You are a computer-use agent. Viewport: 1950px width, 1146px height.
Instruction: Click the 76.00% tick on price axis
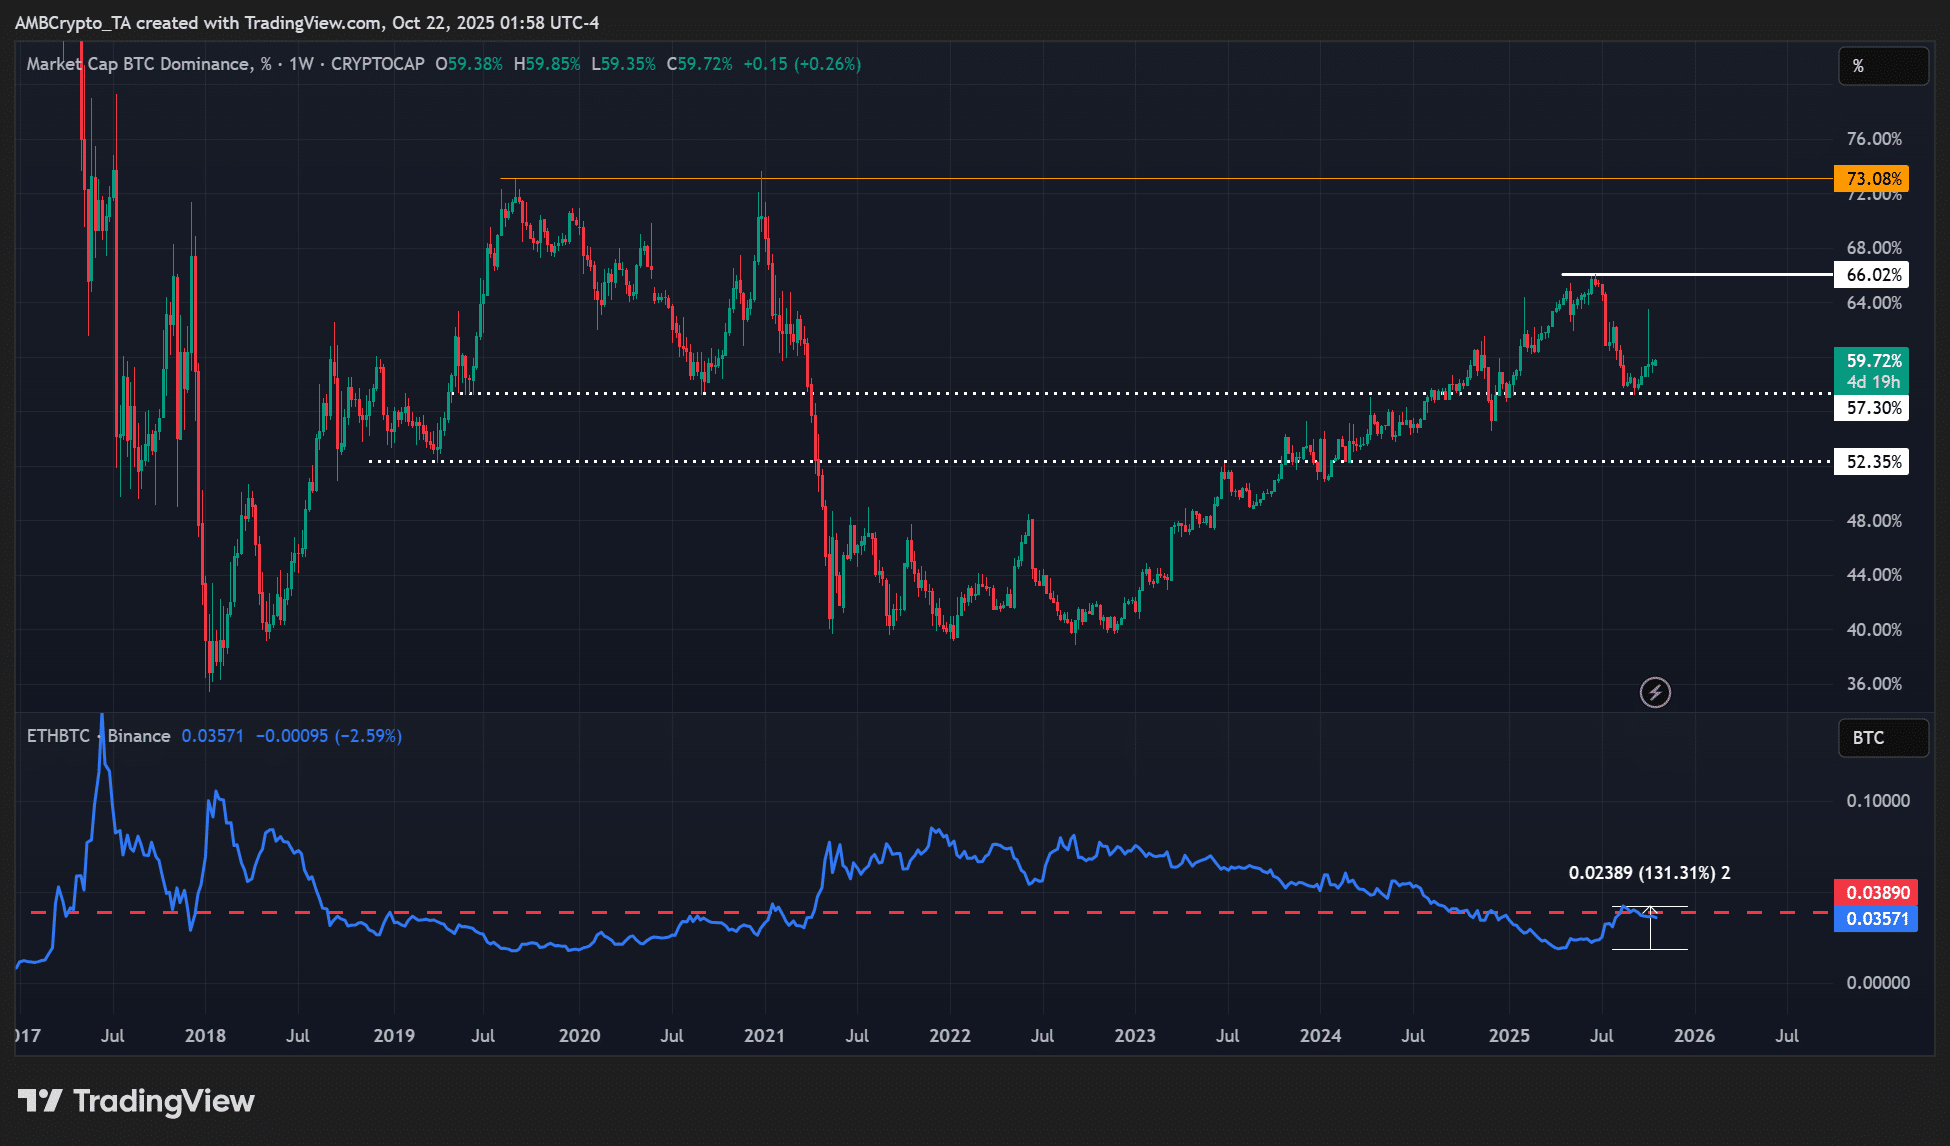[x=1873, y=139]
